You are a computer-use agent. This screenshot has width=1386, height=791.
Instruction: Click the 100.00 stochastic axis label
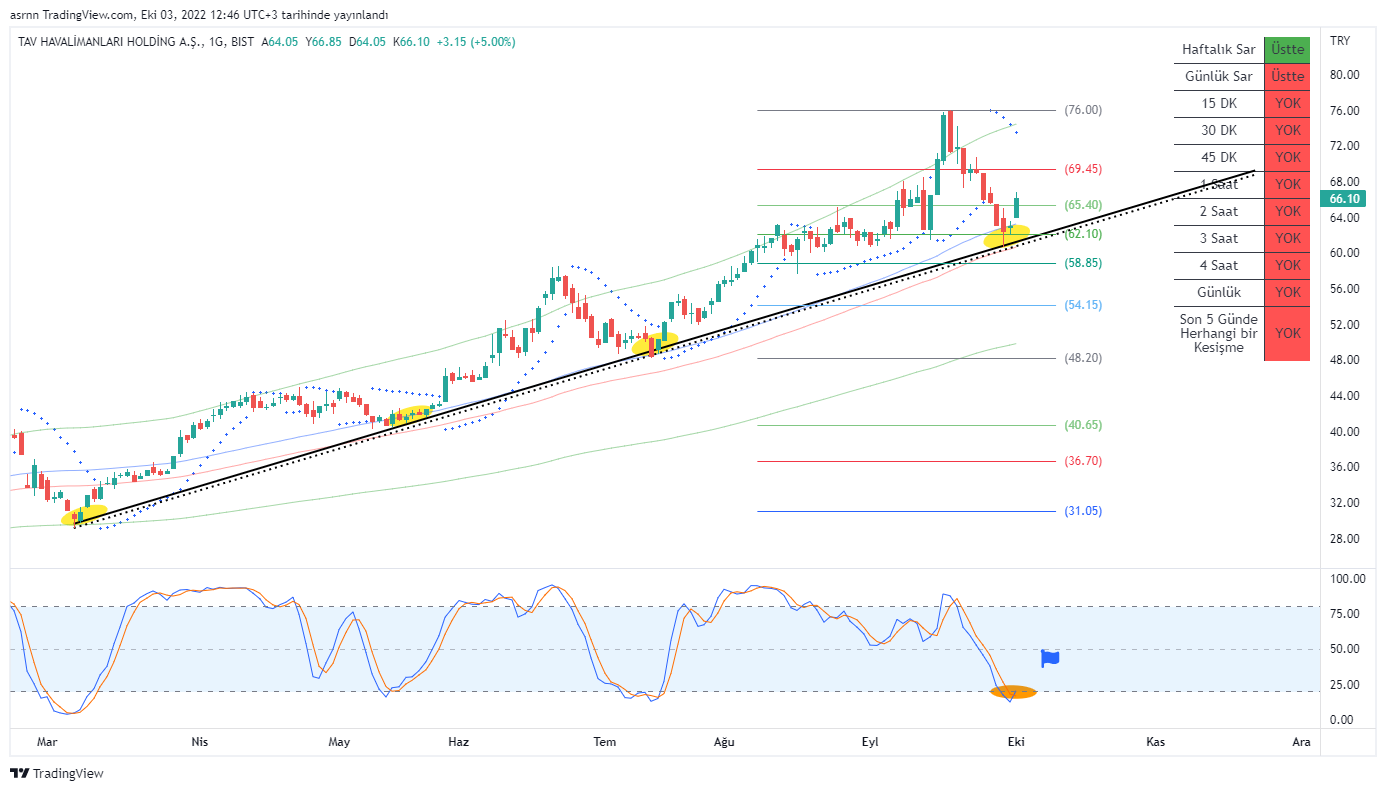tap(1348, 579)
